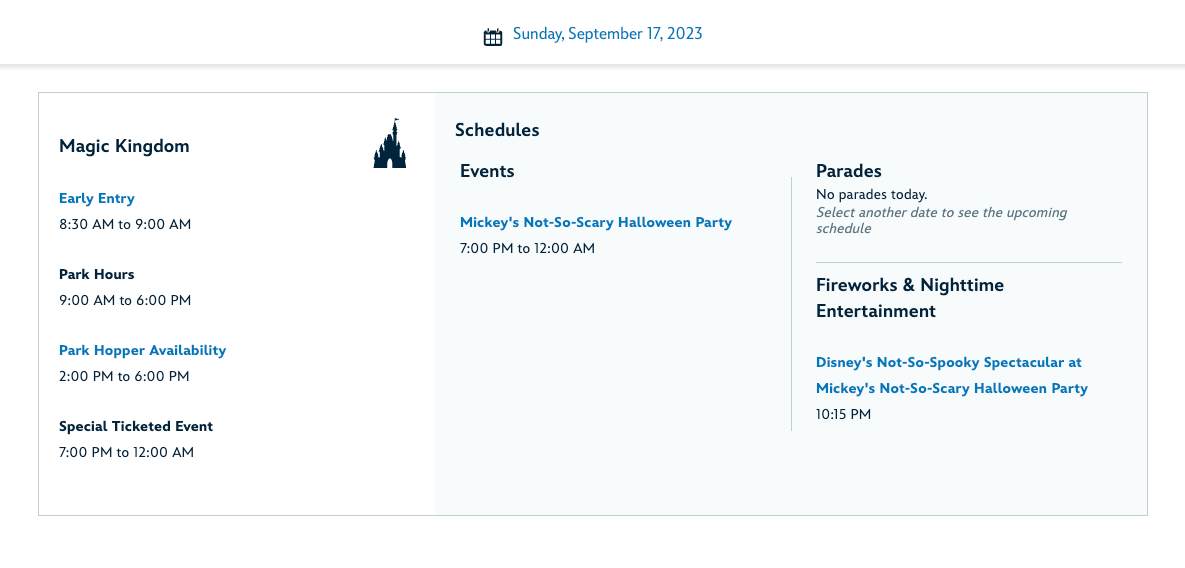Click the Parades section heading
This screenshot has height=568, width=1185.
(x=849, y=171)
